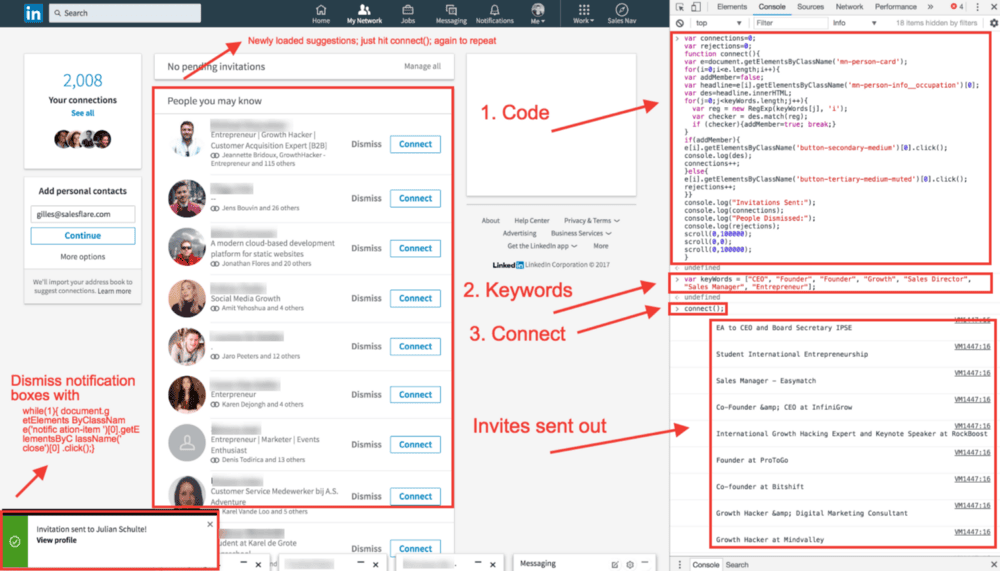Open the Me profile menu

coord(538,13)
